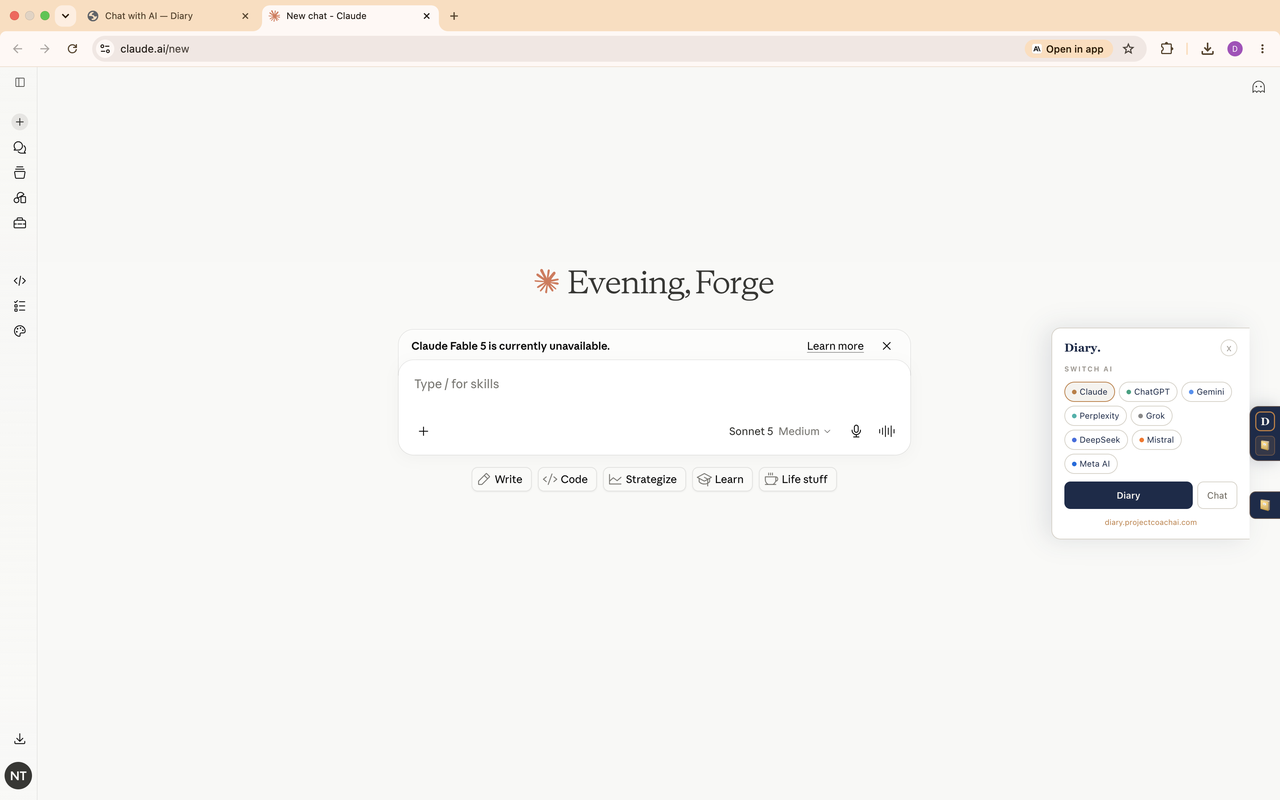Open the Chats icon in the sidebar
This screenshot has height=800, width=1280.
pyautogui.click(x=19, y=147)
